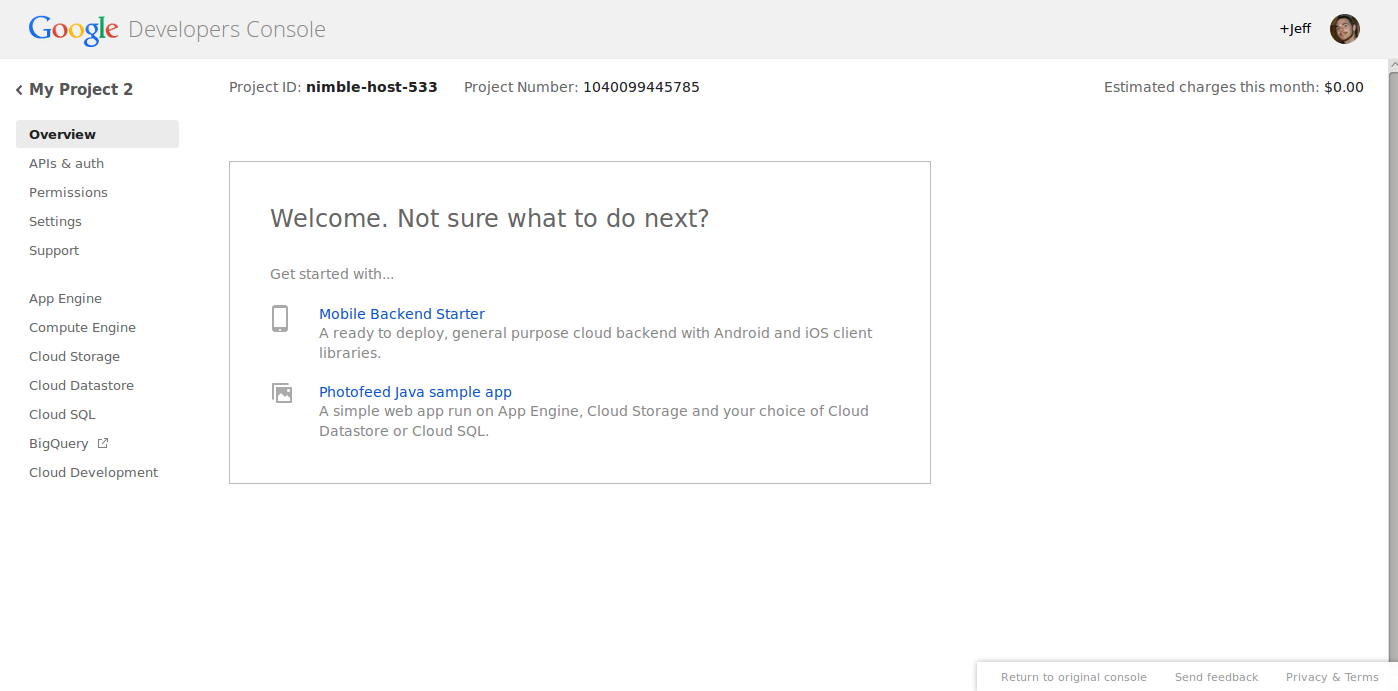Click the mobile phone icon
This screenshot has width=1398, height=691.
coord(280,319)
